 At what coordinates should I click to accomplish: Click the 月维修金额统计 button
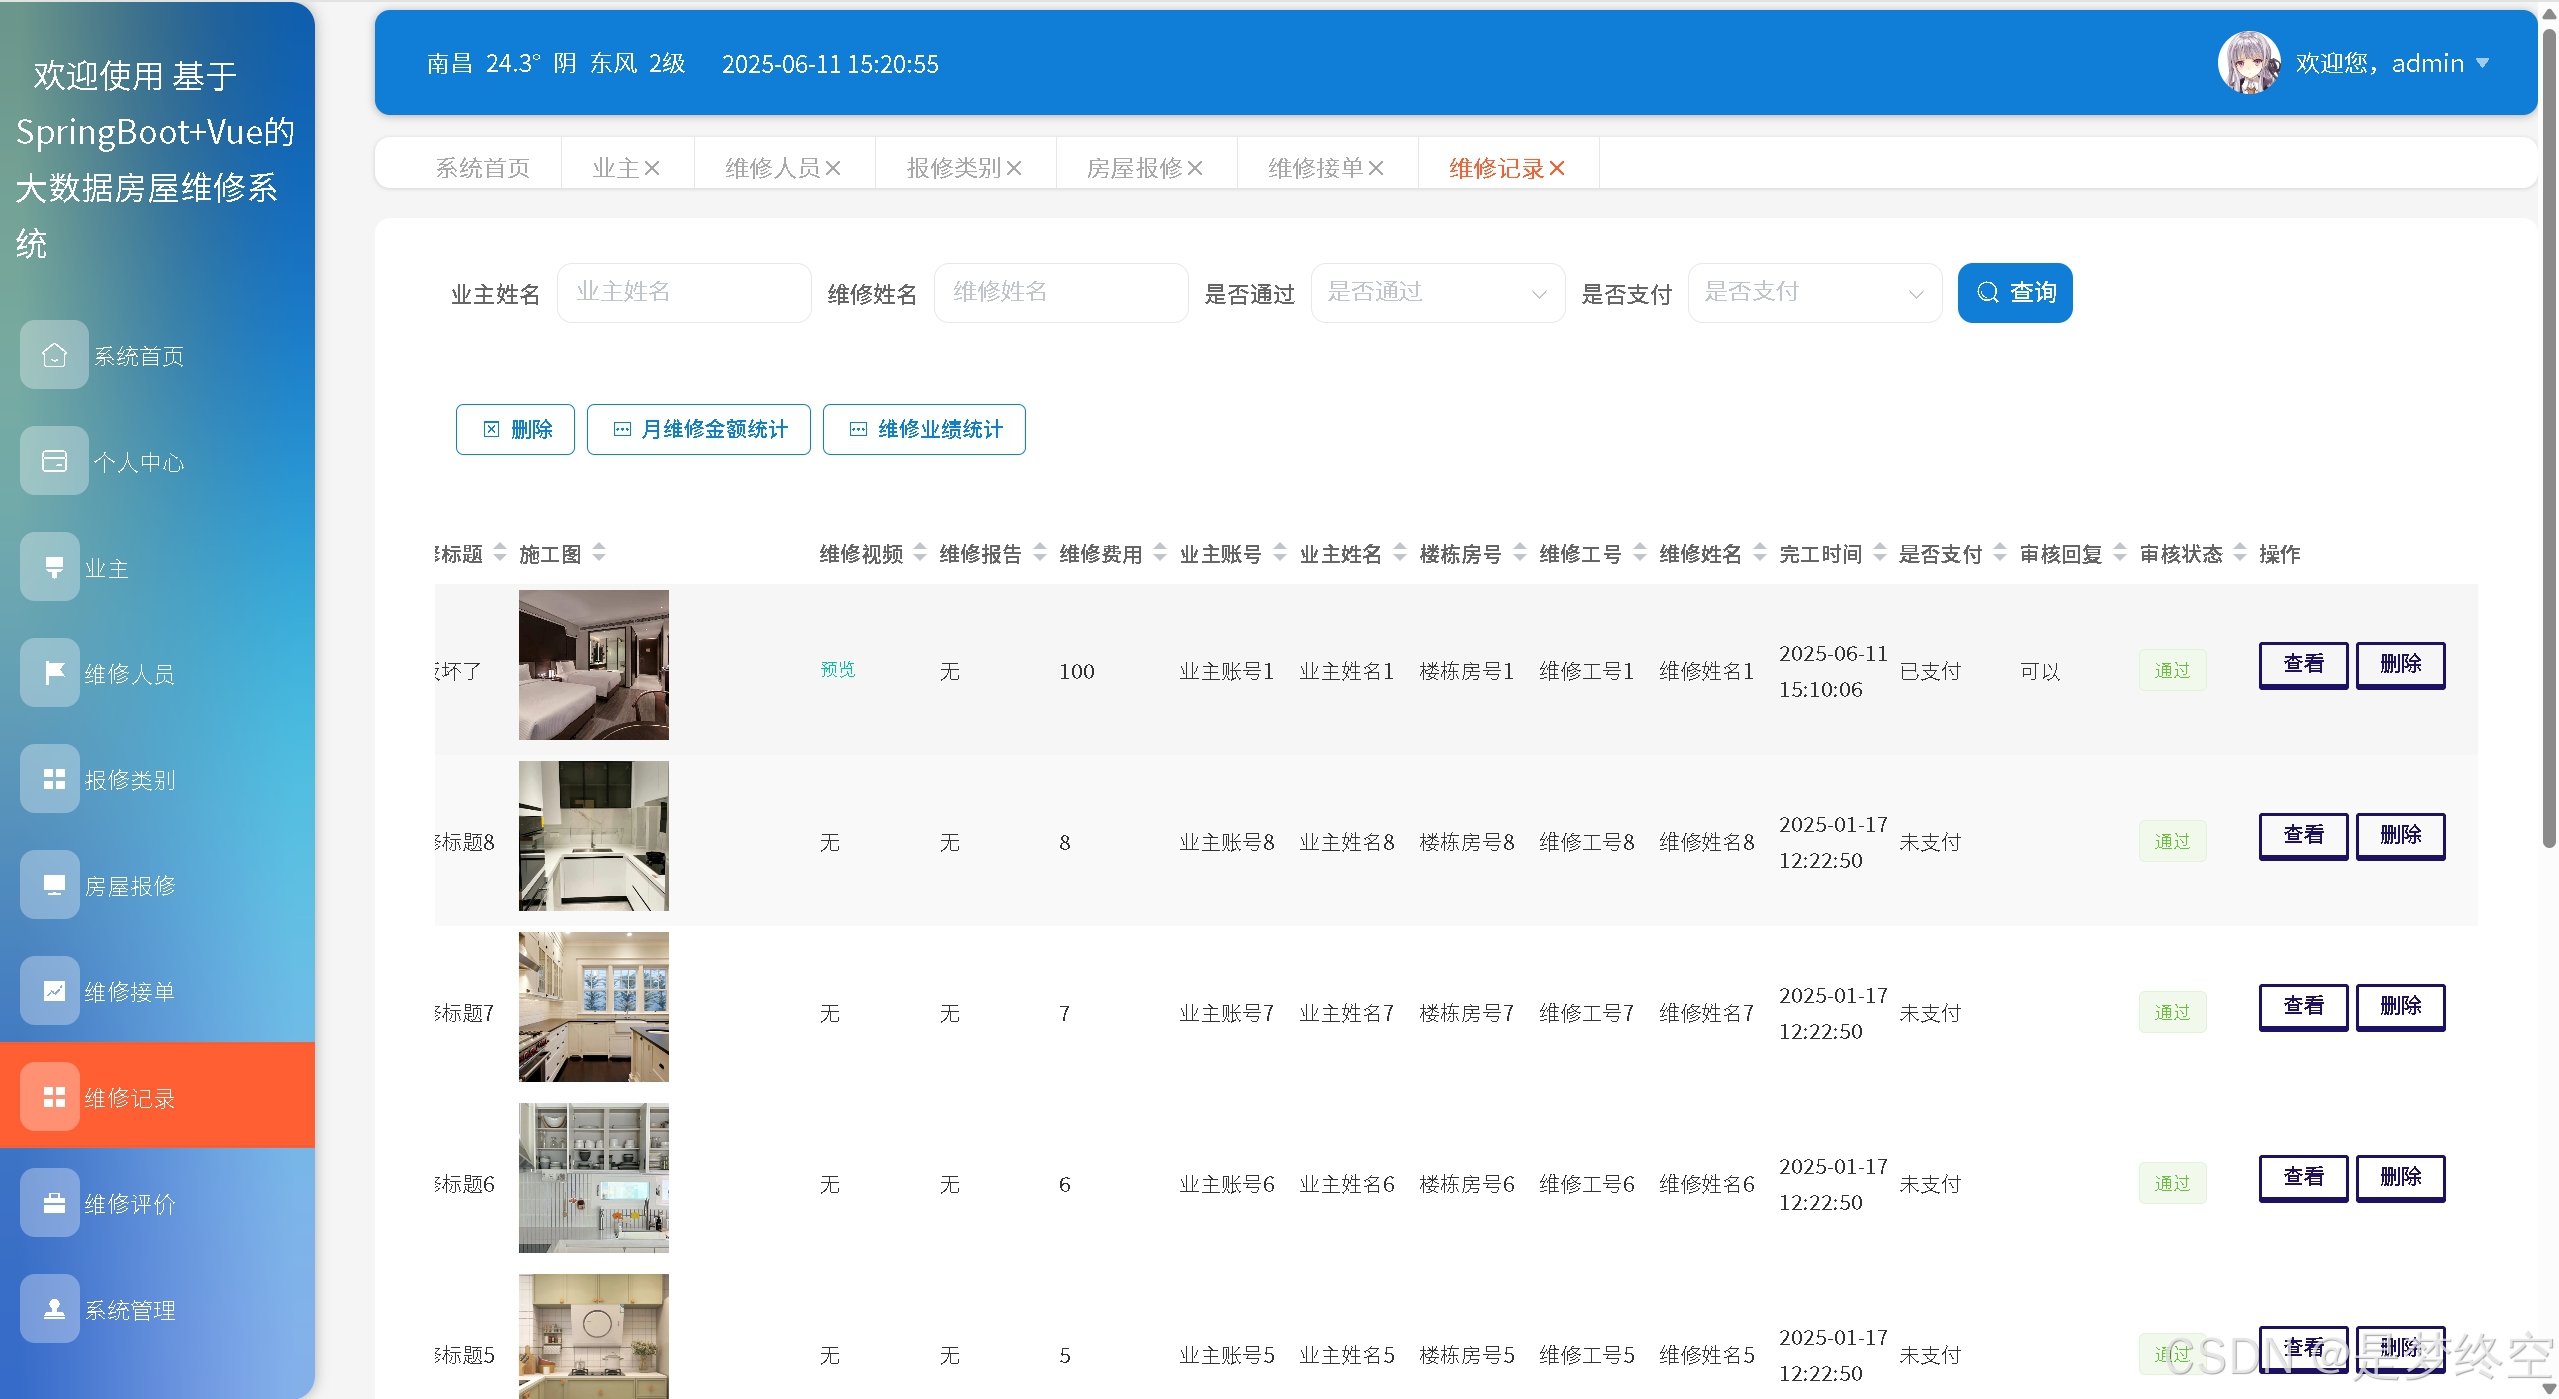point(698,429)
